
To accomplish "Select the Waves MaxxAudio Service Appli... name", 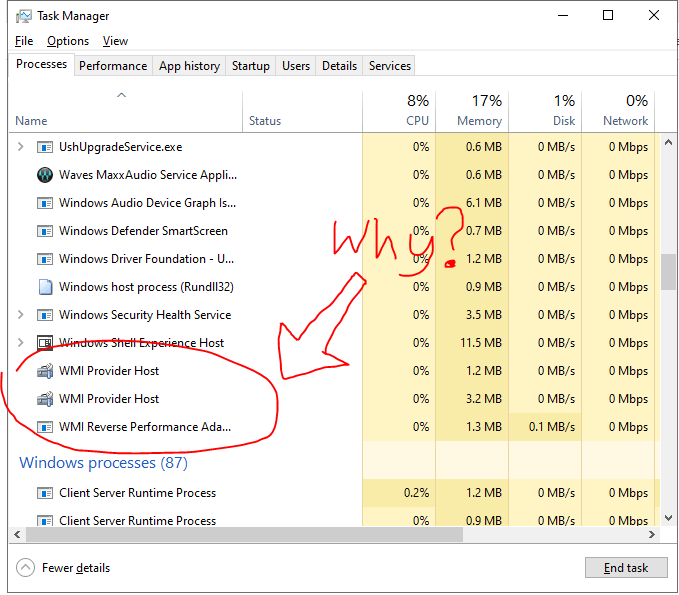I will (x=148, y=175).
